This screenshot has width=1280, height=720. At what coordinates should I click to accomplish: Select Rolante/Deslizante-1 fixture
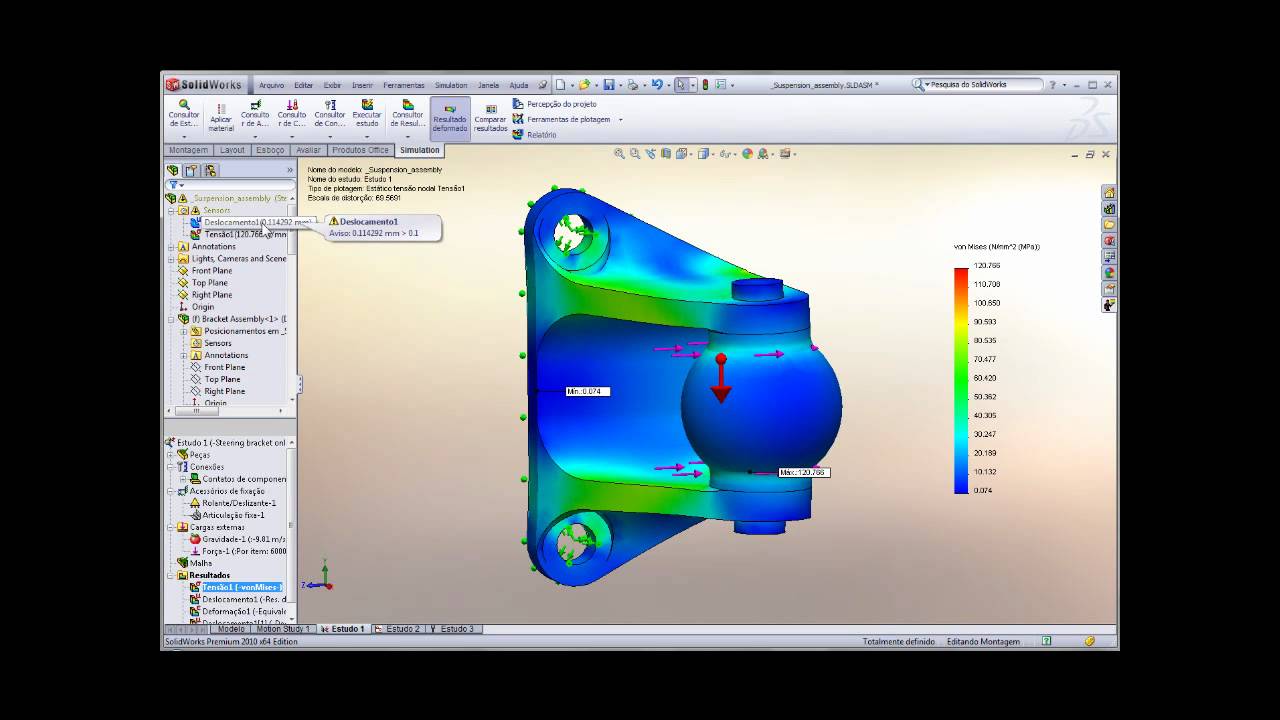[x=232, y=503]
